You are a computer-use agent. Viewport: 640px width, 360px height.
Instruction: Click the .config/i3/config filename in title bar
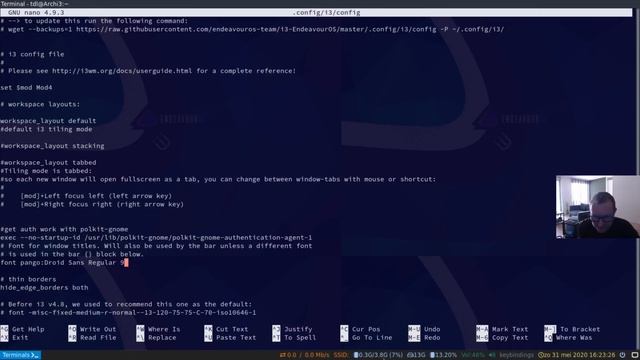pyautogui.click(x=326, y=13)
